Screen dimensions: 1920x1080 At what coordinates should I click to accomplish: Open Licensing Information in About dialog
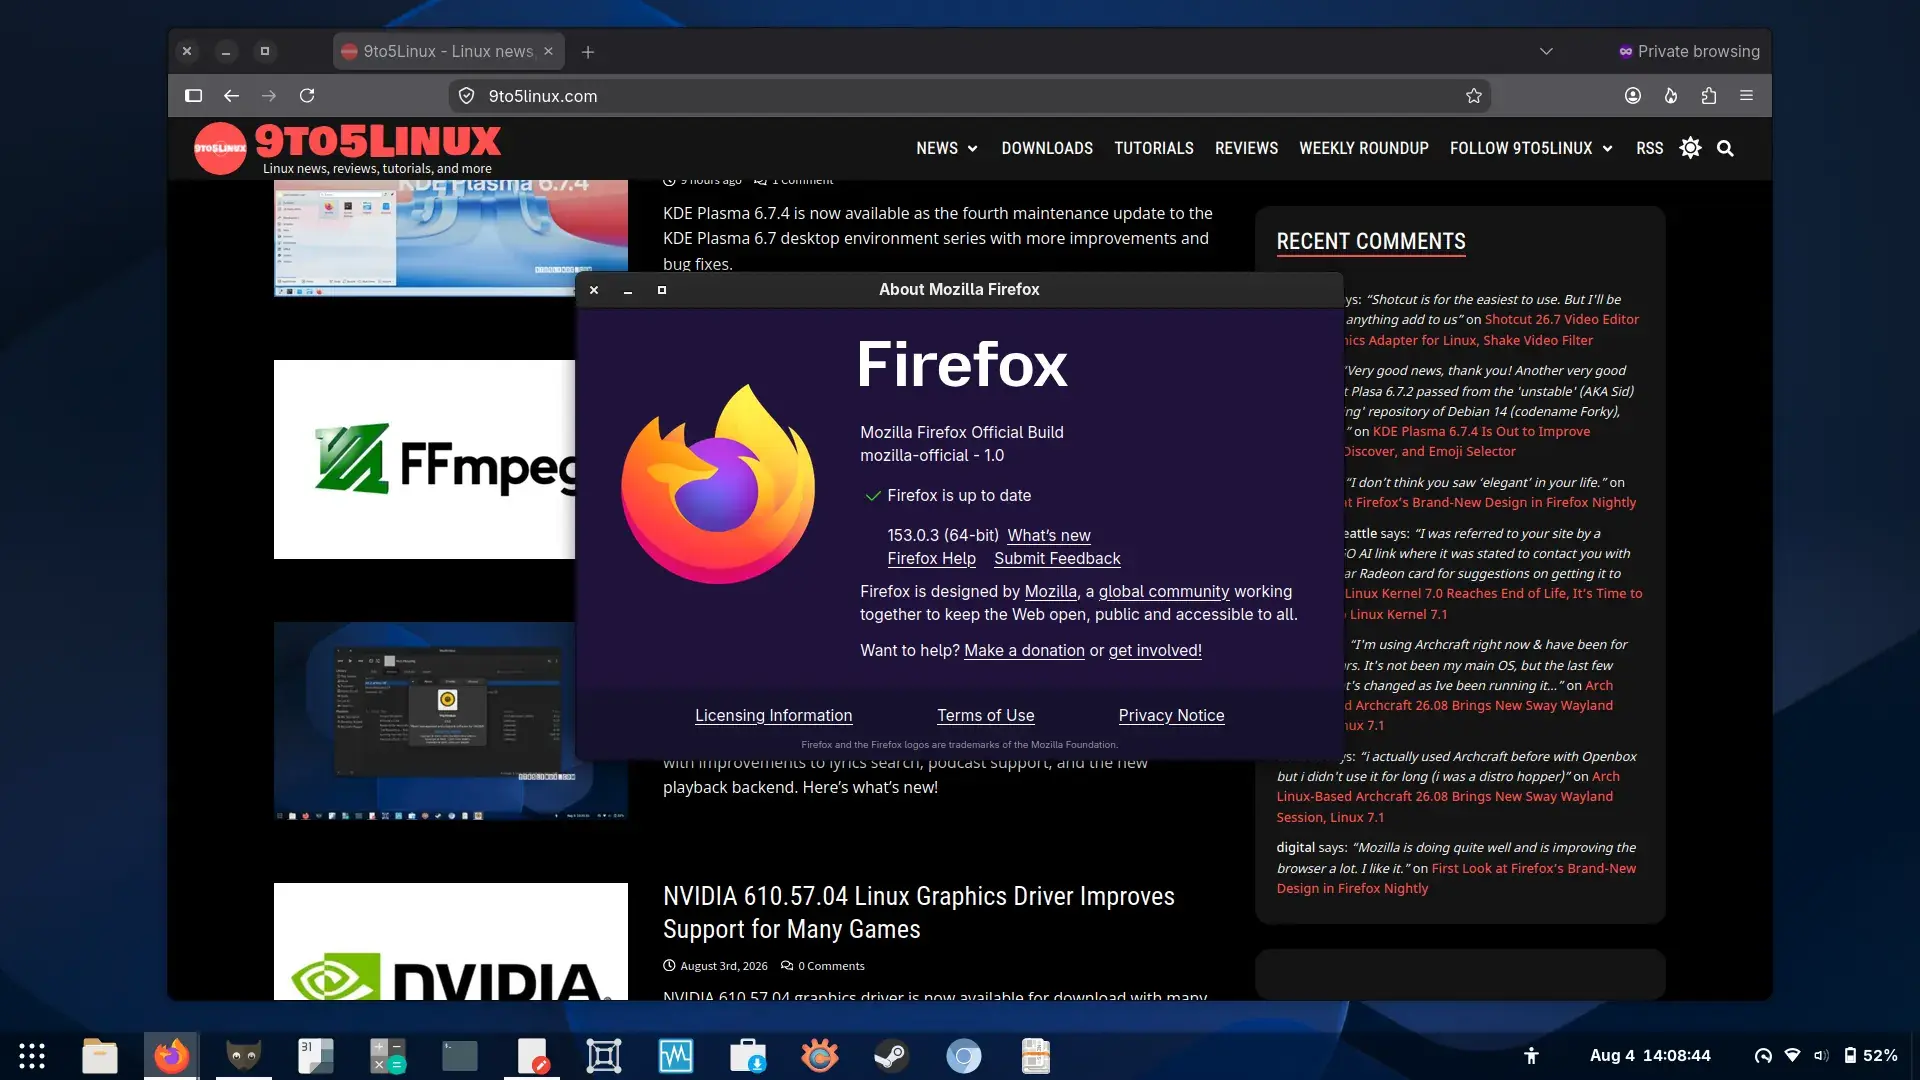pos(773,715)
